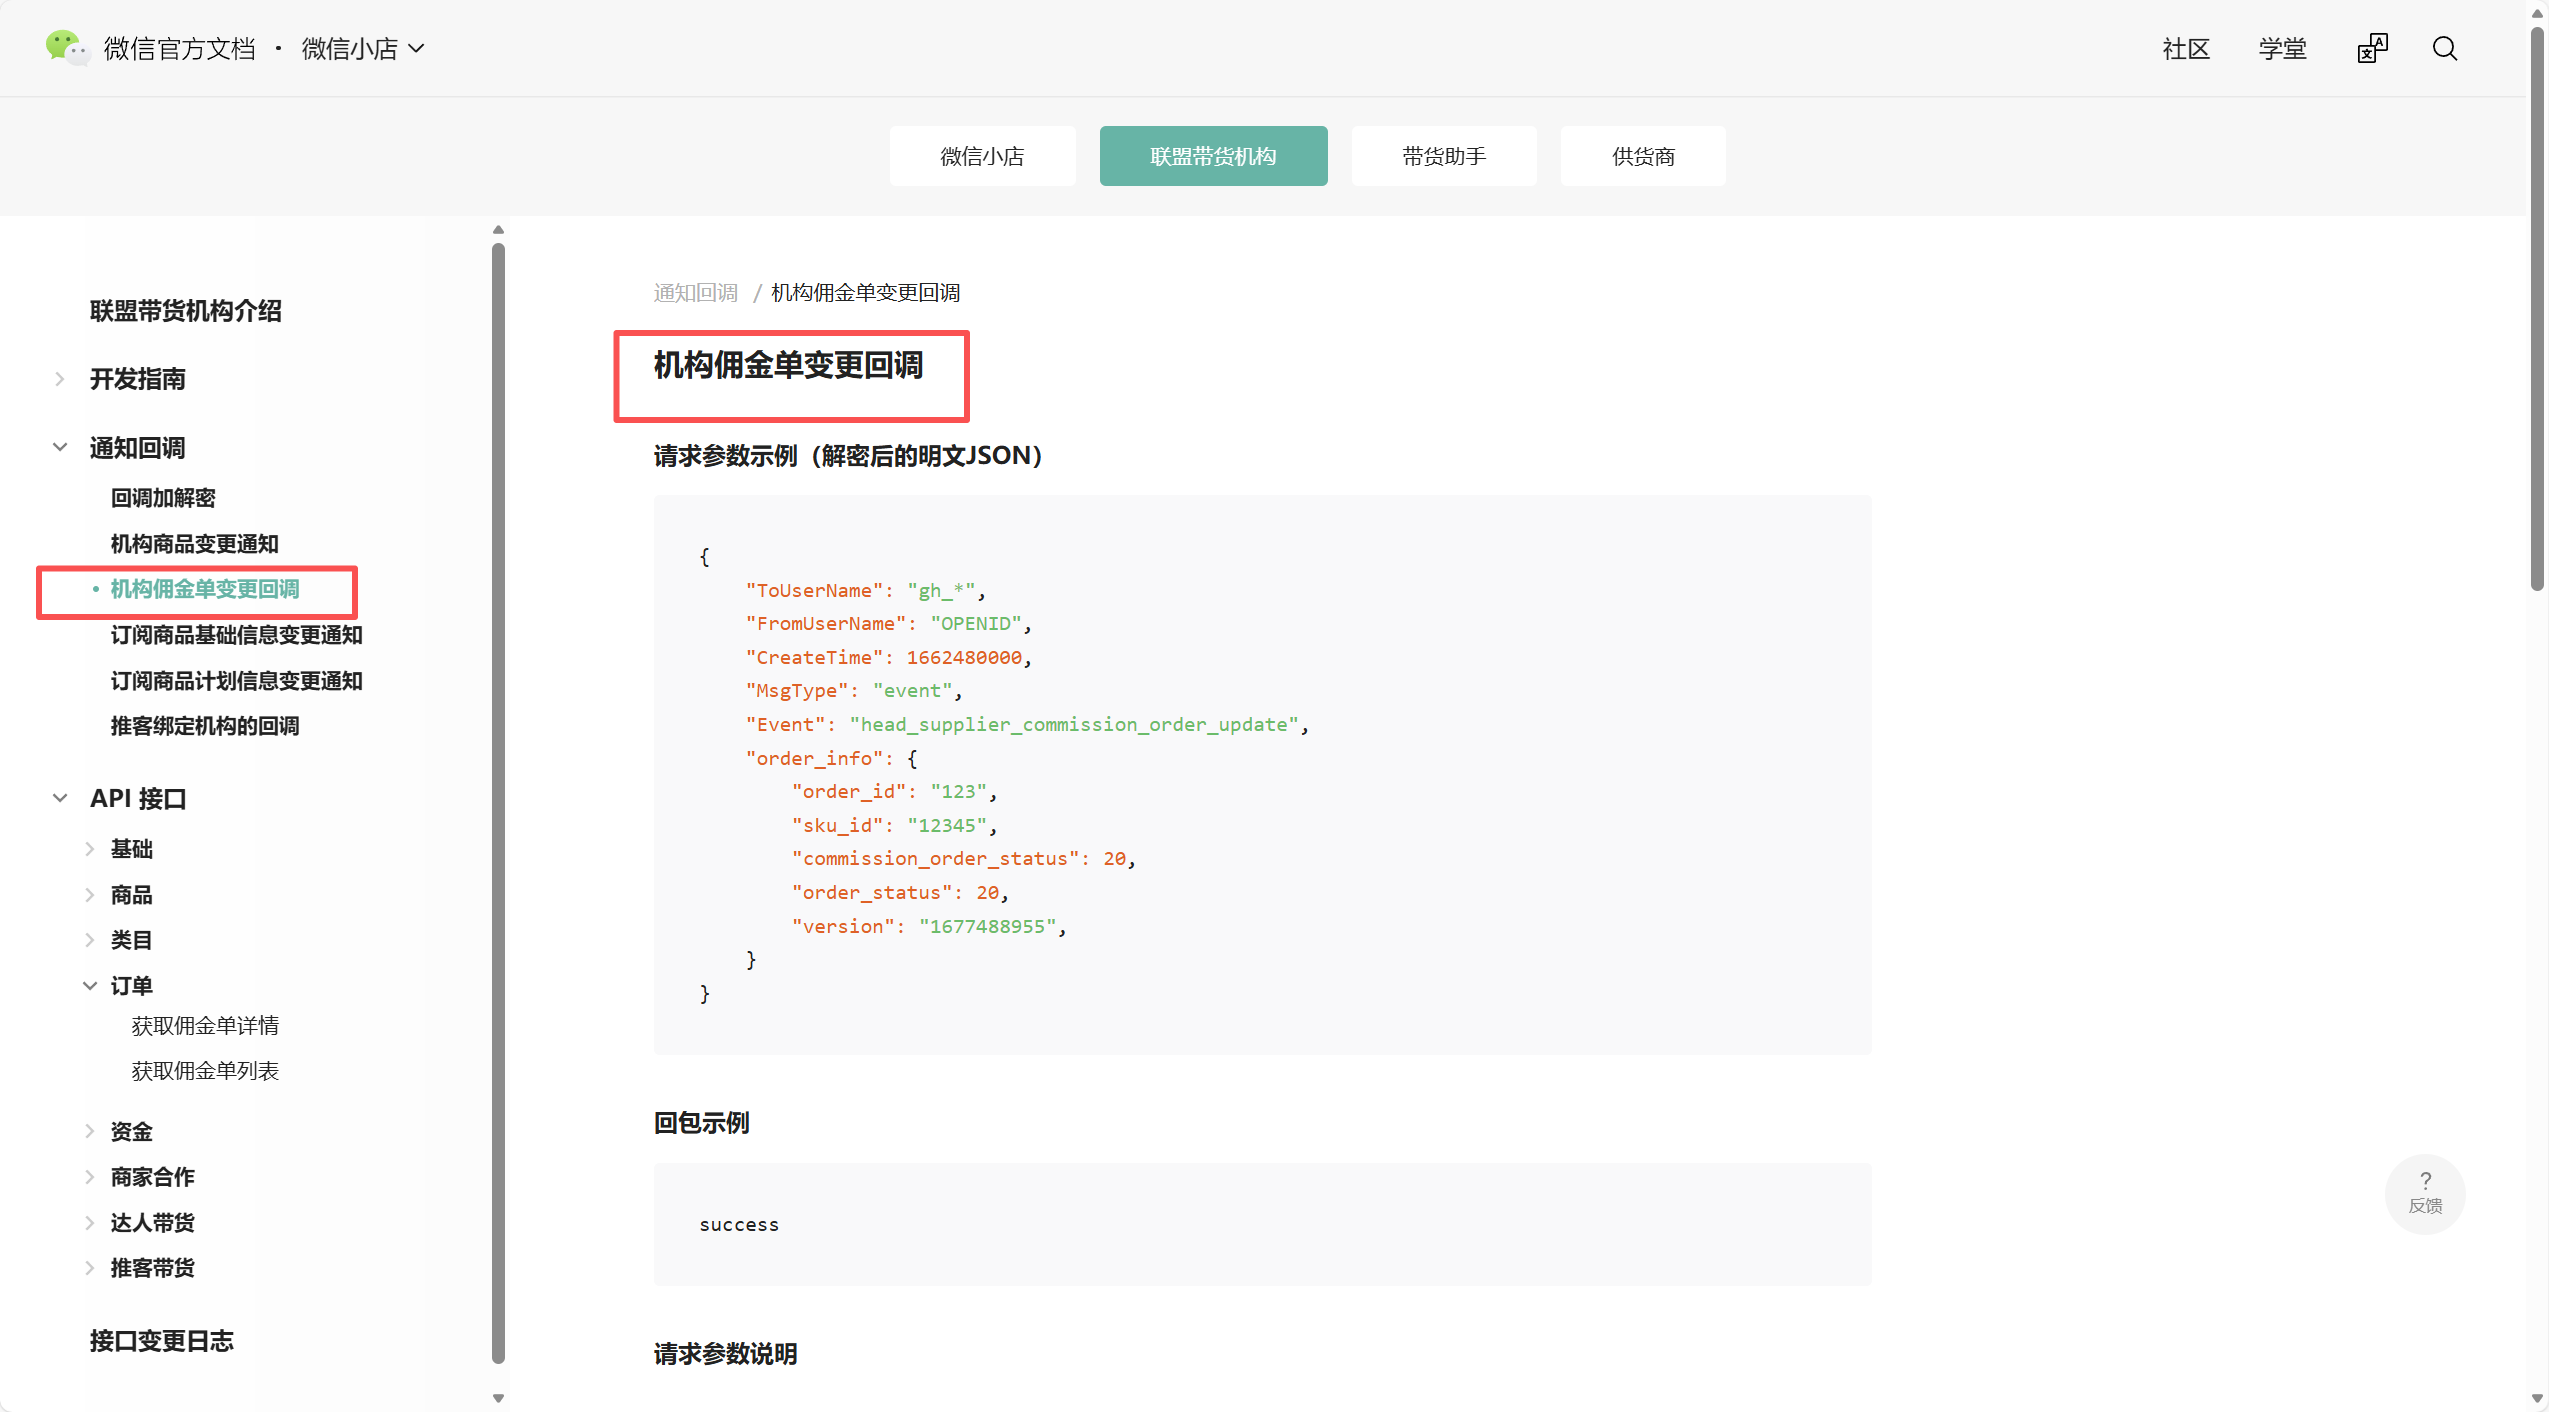This screenshot has height=1412, width=2549.
Task: Click the language translate icon
Action: click(2371, 48)
